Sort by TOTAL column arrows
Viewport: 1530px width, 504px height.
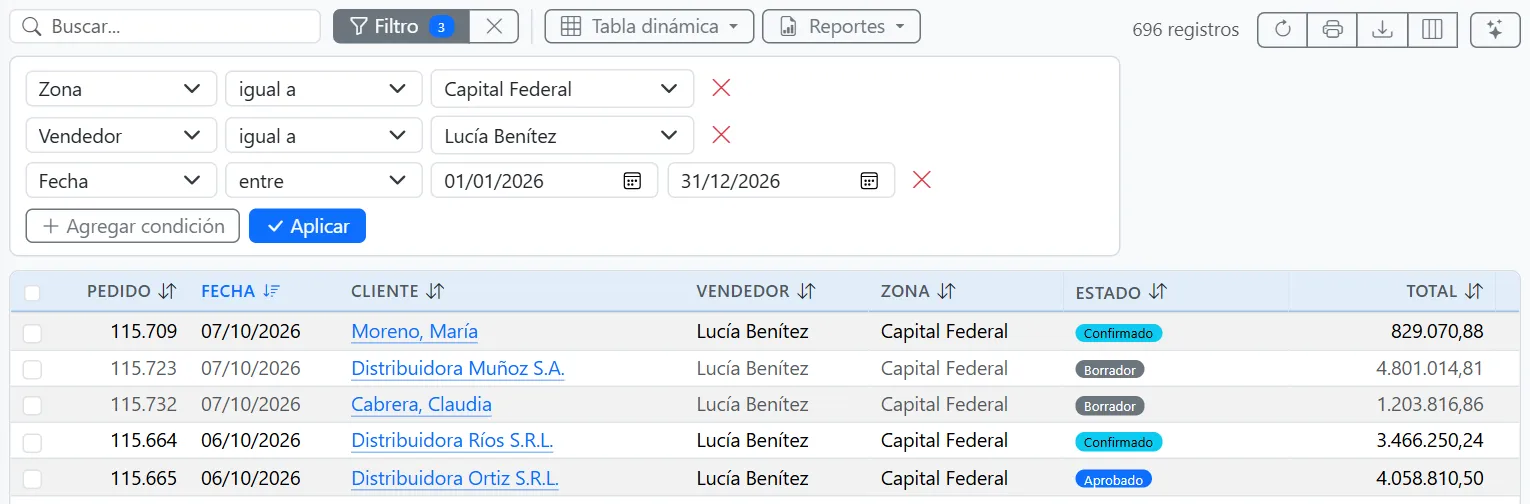[x=1474, y=291]
